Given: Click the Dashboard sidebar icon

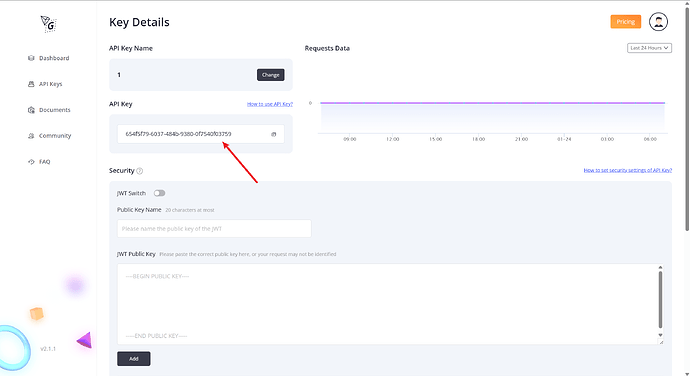Looking at the screenshot, I should pyautogui.click(x=31, y=58).
